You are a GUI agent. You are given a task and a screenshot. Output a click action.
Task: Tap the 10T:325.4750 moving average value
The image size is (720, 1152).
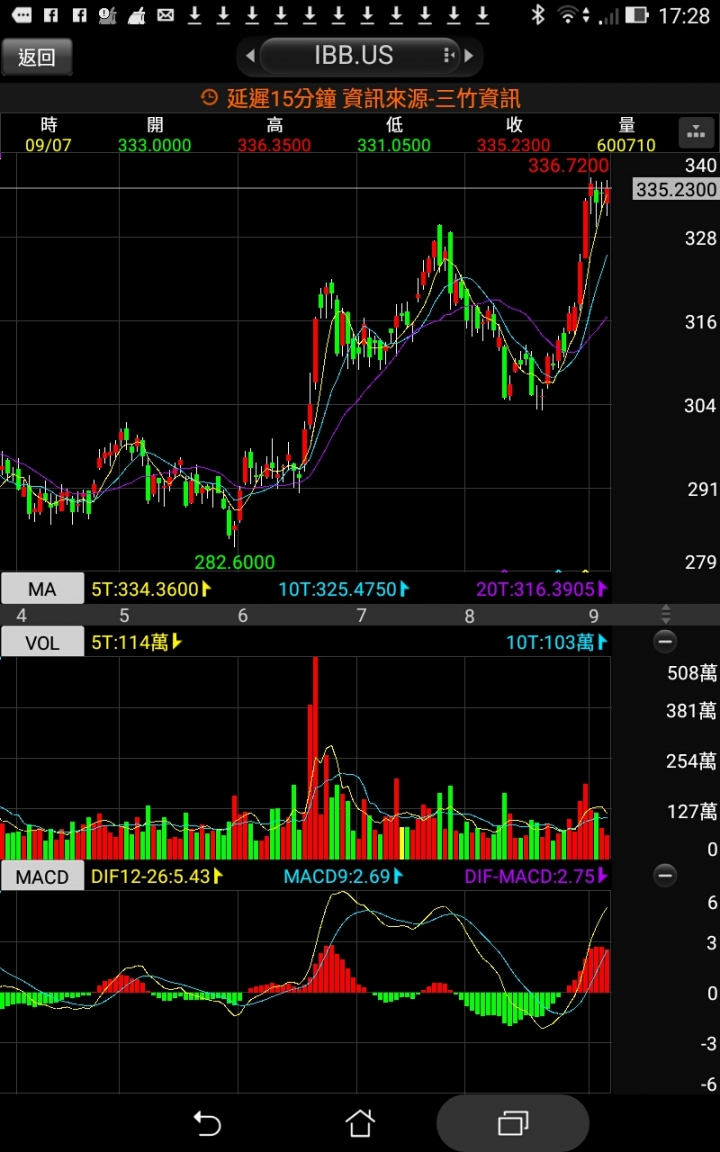pyautogui.click(x=344, y=588)
